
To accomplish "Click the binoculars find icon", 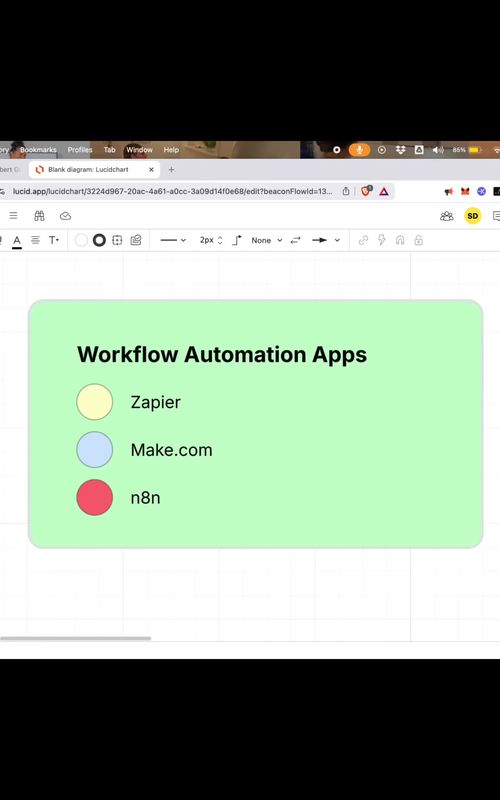I will pyautogui.click(x=39, y=216).
